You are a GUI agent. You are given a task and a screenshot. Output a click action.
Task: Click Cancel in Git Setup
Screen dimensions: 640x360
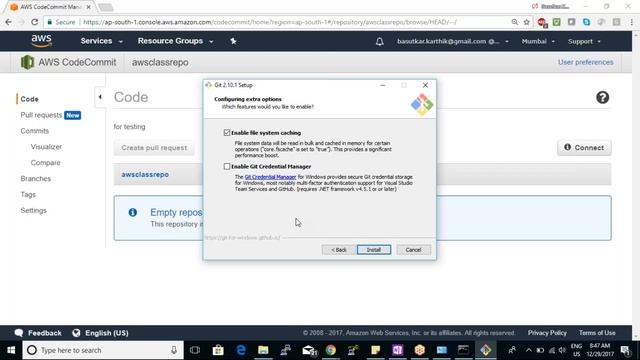coord(413,250)
